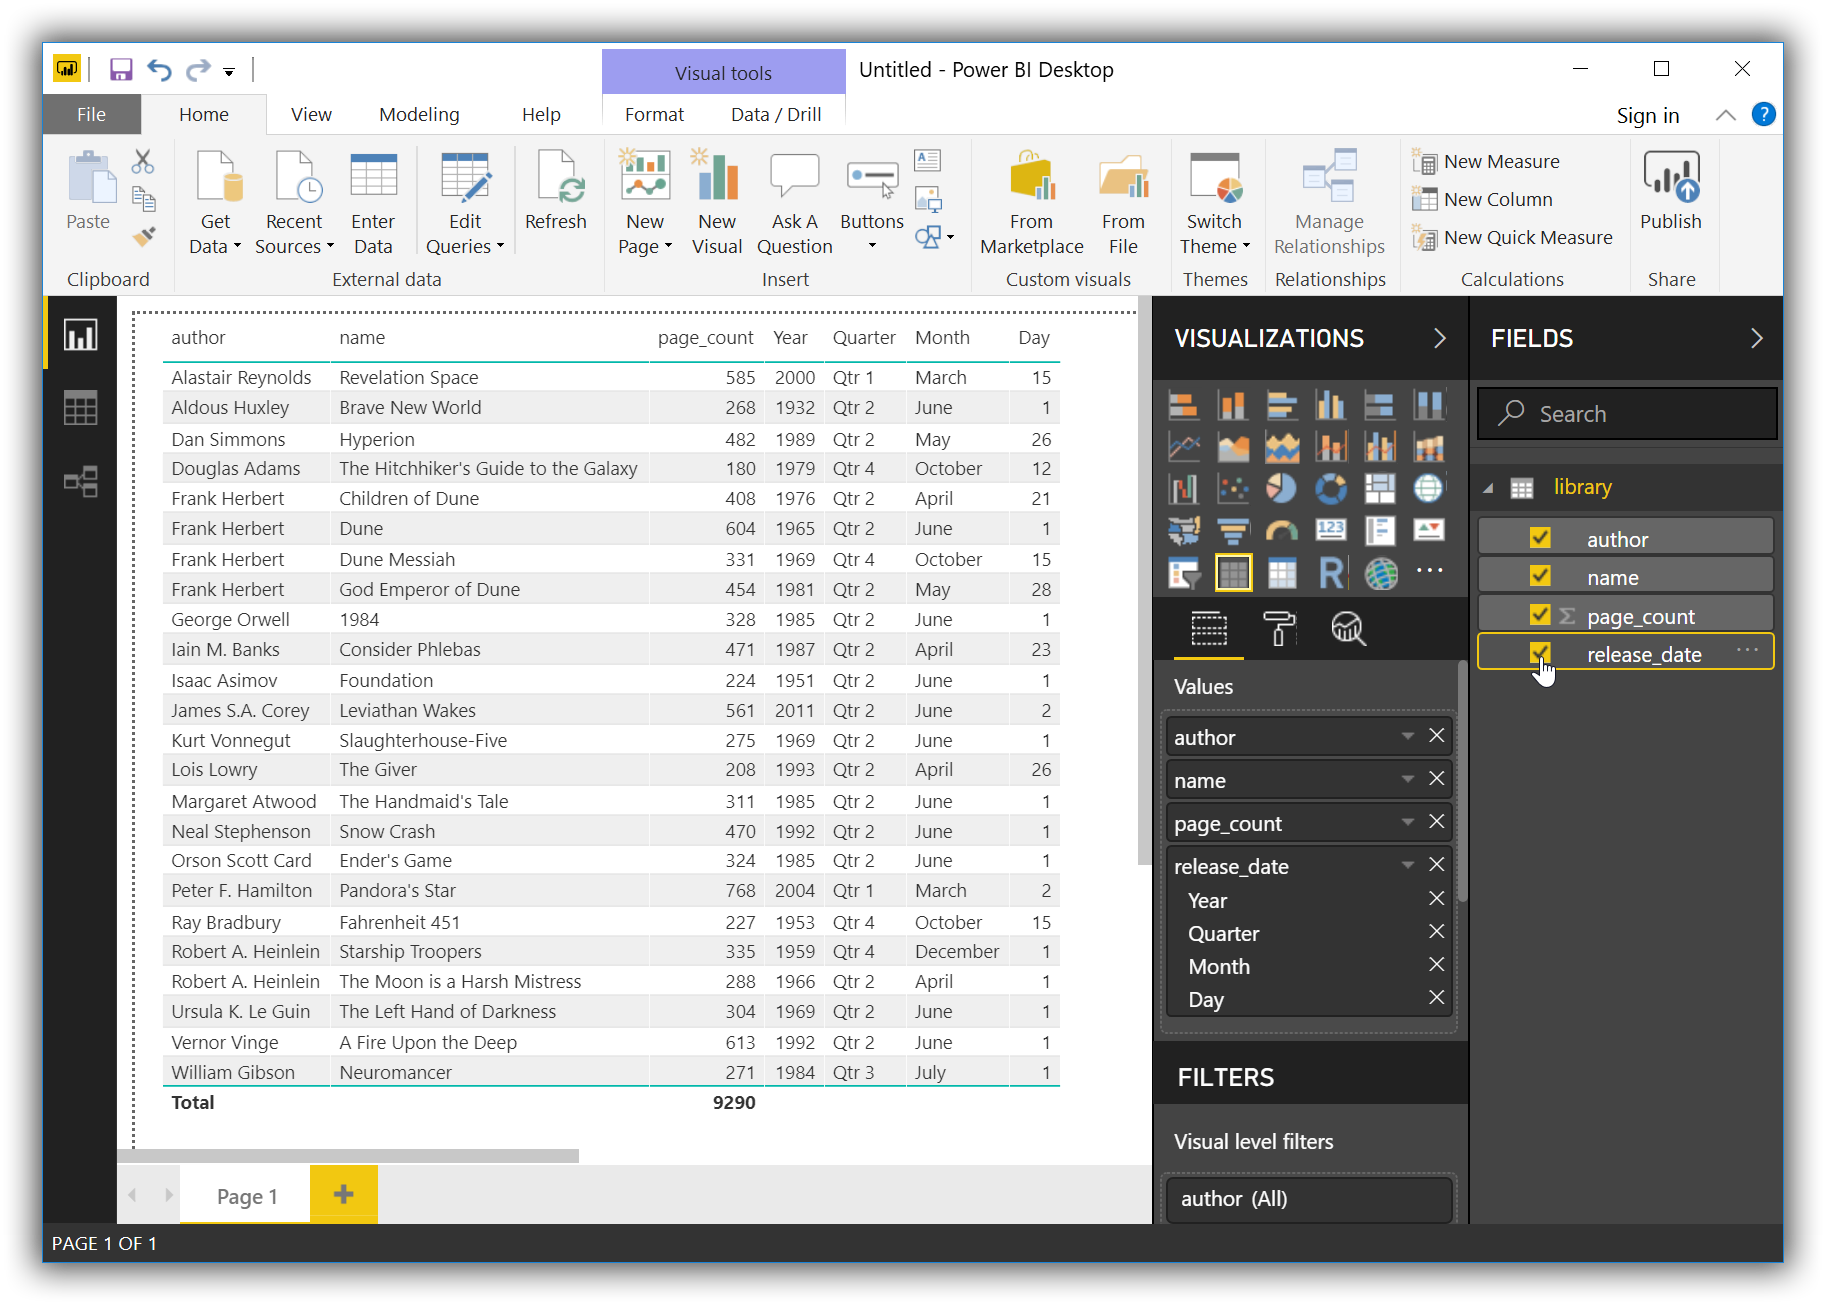Screen dimensions: 1826x1305
Task: Click the New Measure button
Action: point(1488,160)
